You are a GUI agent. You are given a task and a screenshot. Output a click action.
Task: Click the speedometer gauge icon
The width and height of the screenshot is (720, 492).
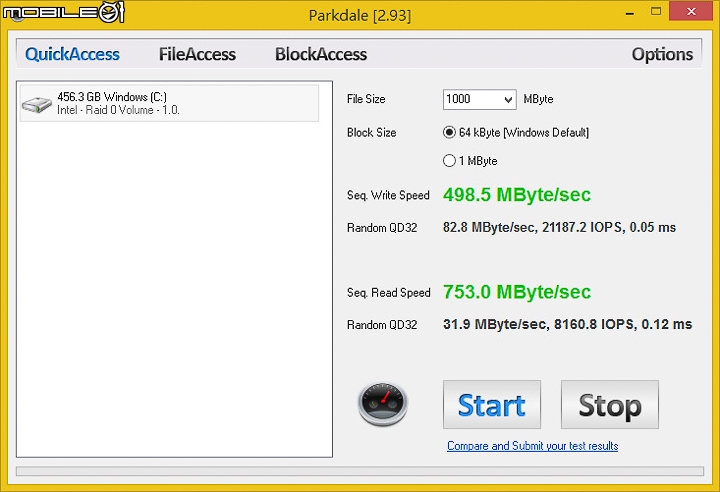point(382,404)
